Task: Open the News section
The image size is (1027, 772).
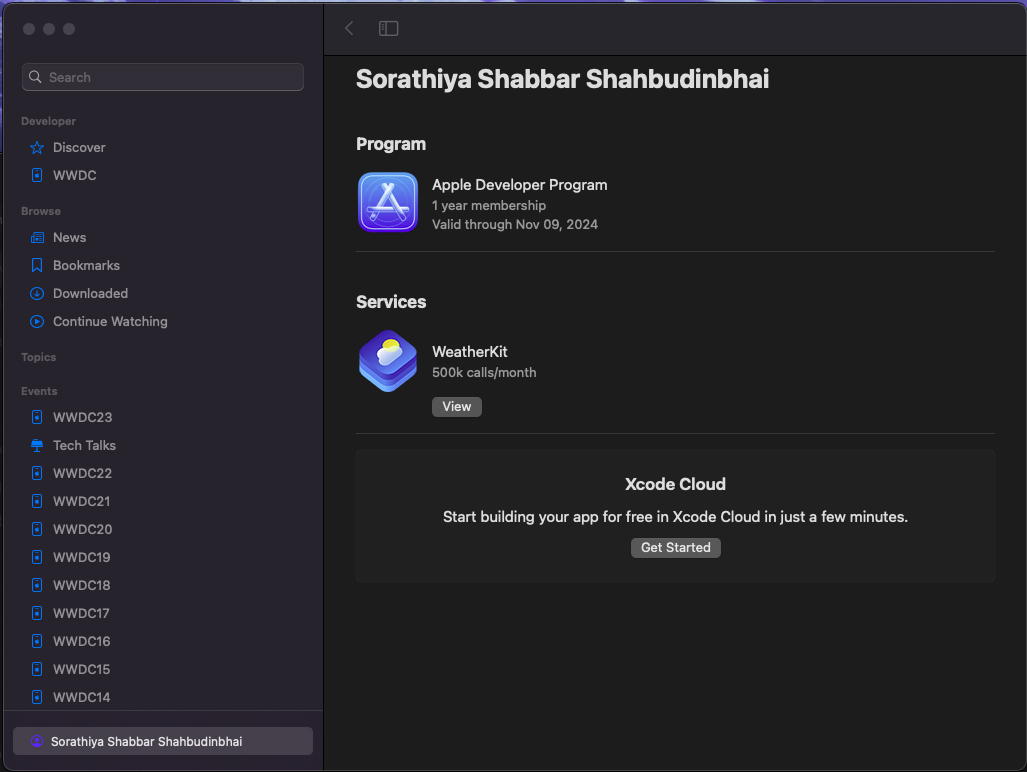Action: [x=69, y=237]
